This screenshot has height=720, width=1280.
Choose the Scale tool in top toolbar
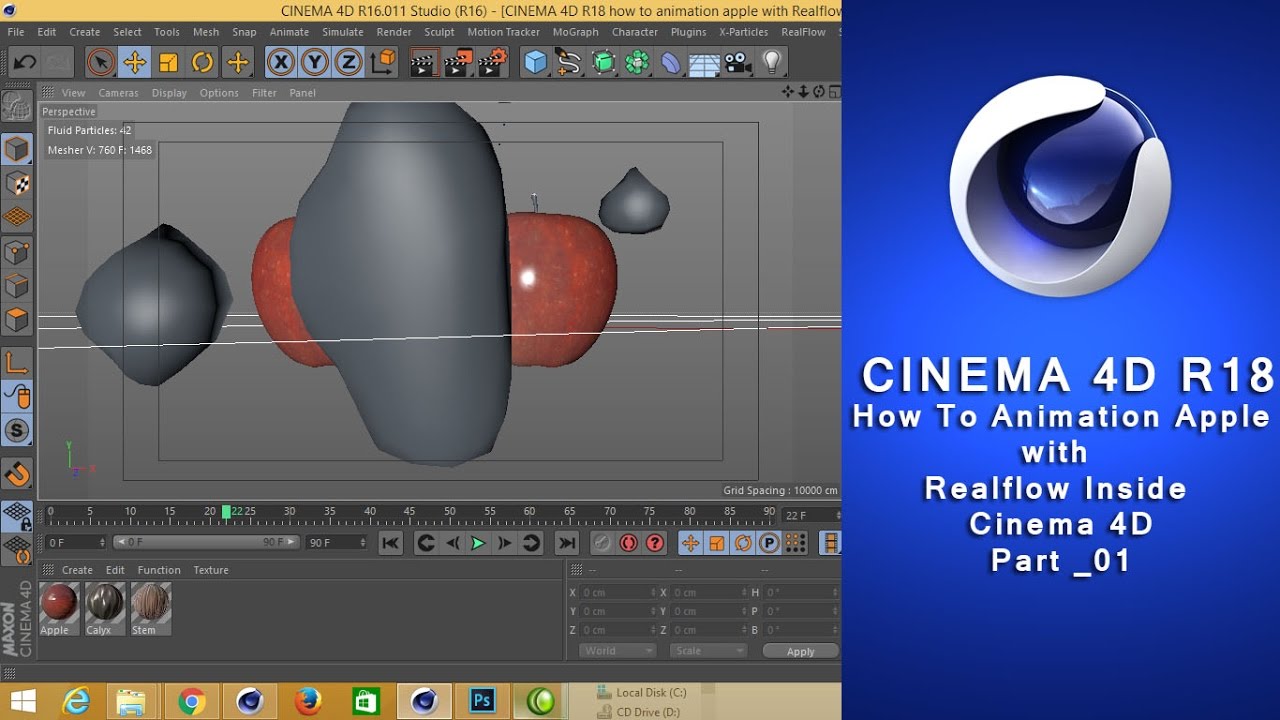click(x=168, y=63)
